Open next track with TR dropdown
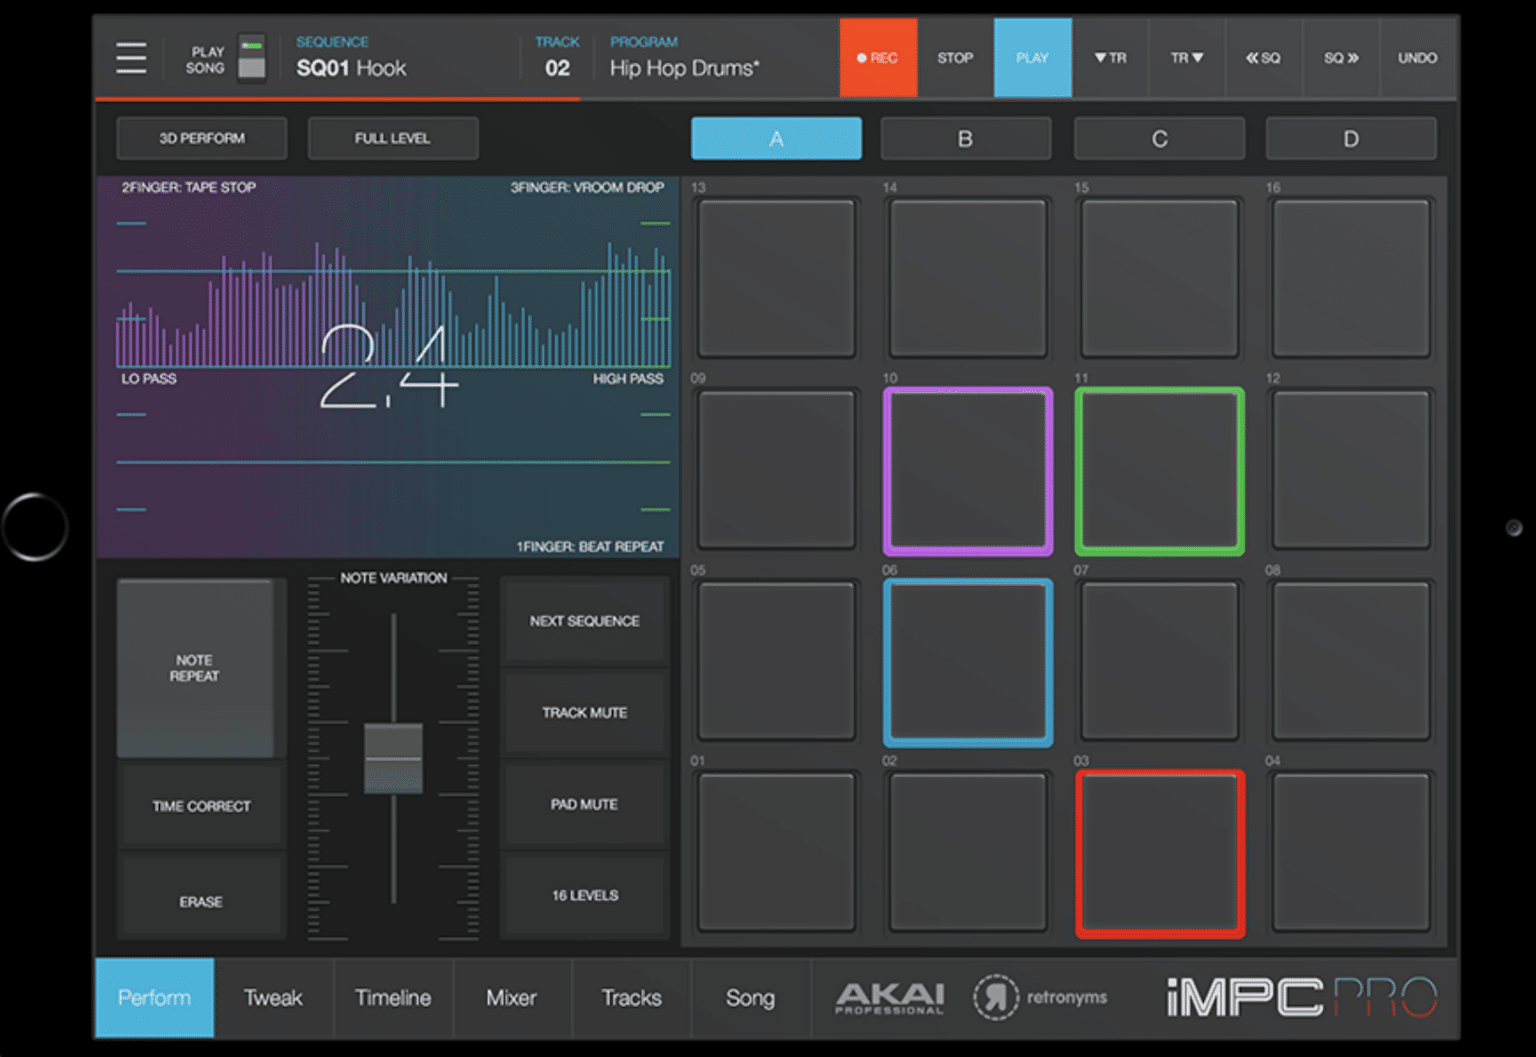The image size is (1536, 1057). pos(1186,58)
